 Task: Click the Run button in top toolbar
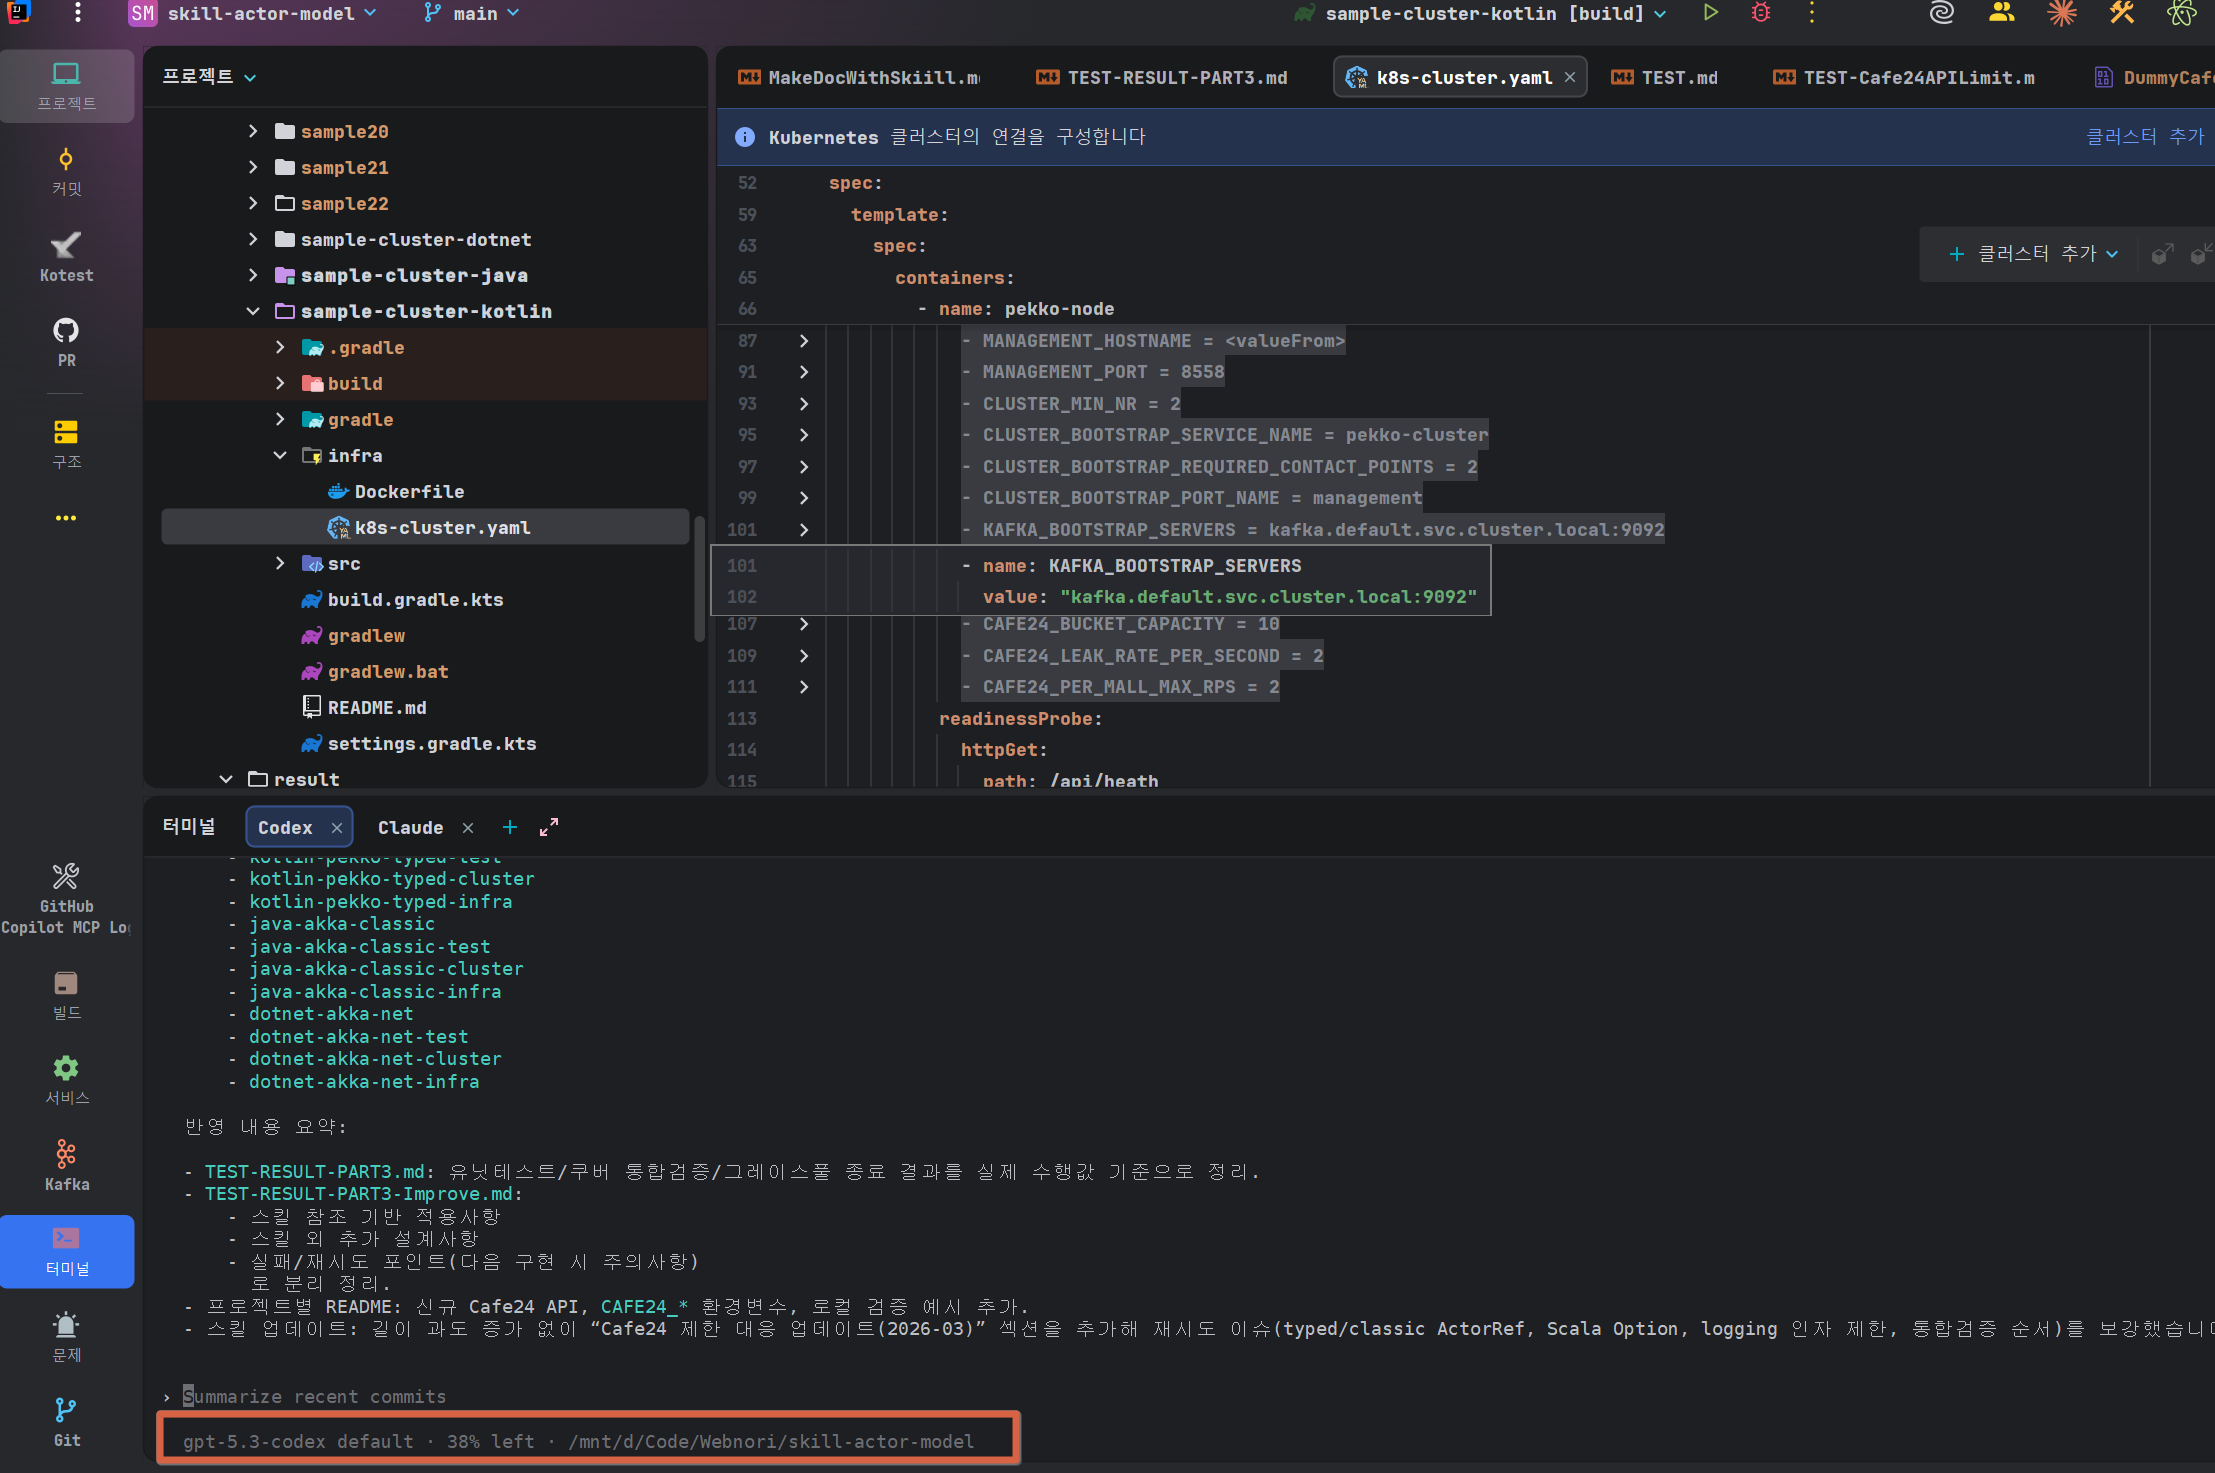(x=1711, y=13)
